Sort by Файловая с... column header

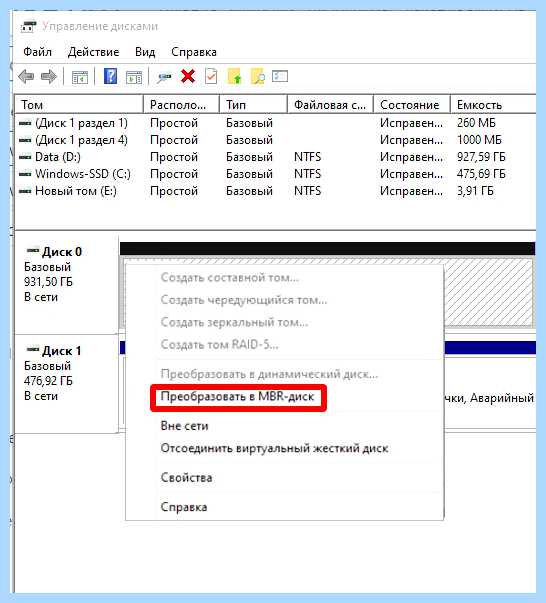(x=330, y=105)
